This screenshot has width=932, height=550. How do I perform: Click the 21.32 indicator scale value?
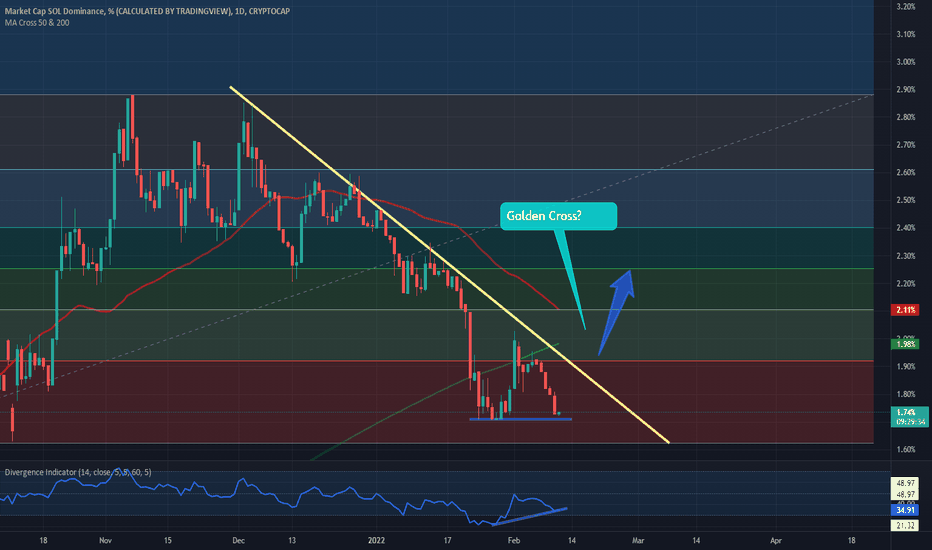906,526
